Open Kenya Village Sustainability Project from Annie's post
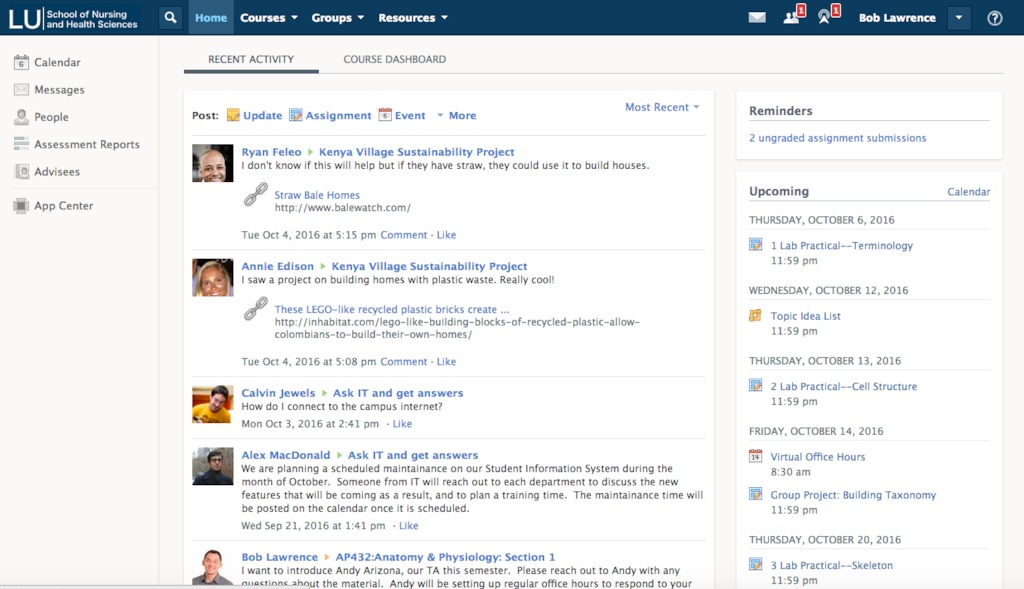The image size is (1024, 589). [429, 266]
